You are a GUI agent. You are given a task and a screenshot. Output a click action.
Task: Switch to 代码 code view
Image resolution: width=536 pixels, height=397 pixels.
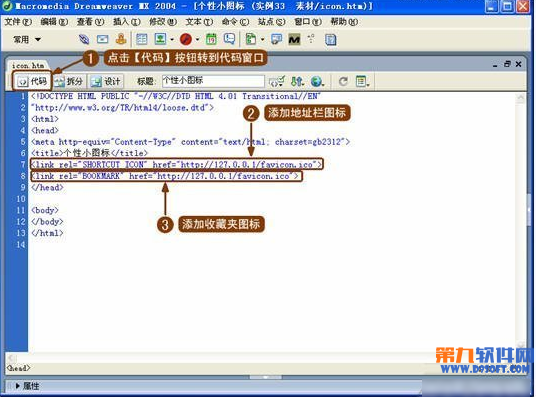(x=32, y=81)
